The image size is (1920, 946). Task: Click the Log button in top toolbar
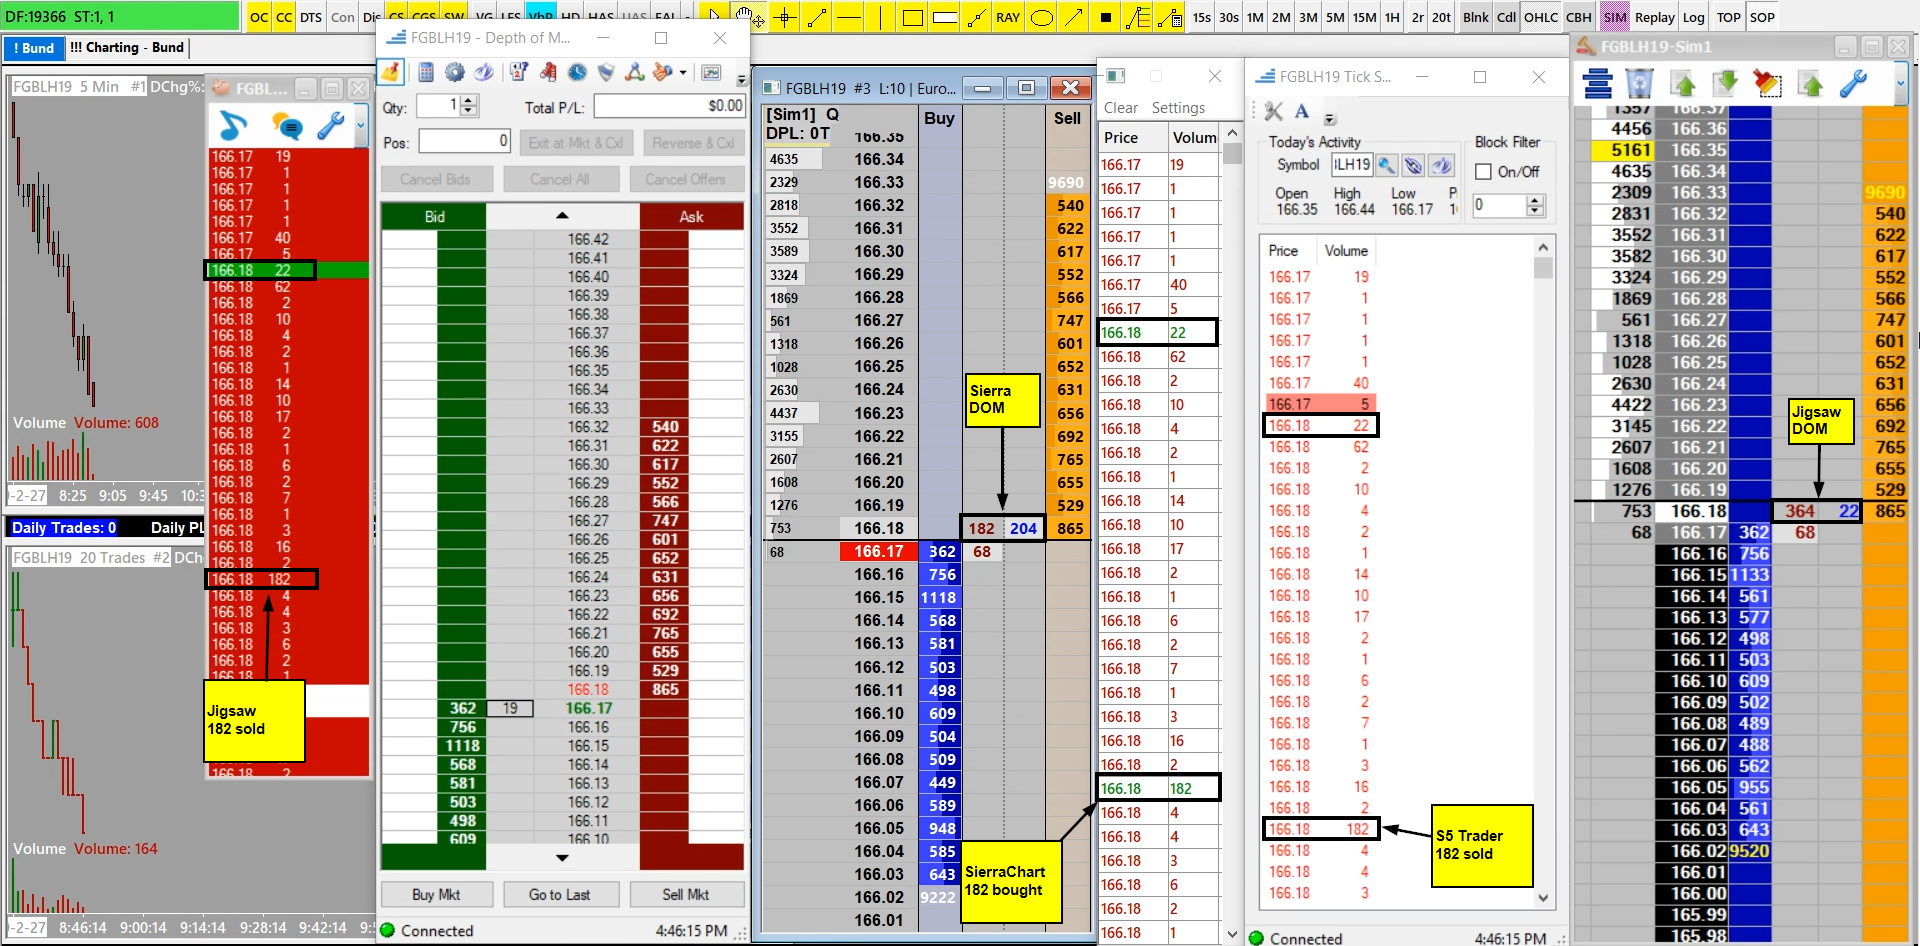(1693, 17)
